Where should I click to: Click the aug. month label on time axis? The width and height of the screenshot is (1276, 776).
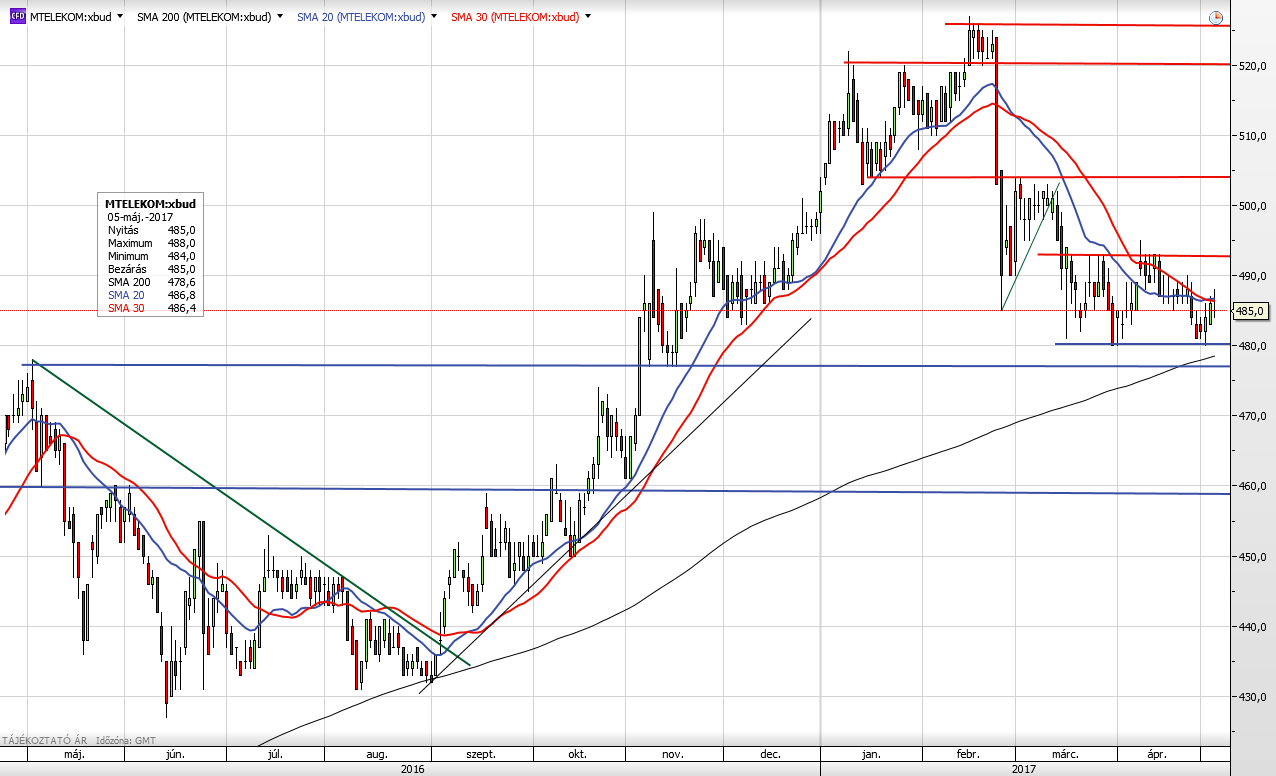[376, 755]
